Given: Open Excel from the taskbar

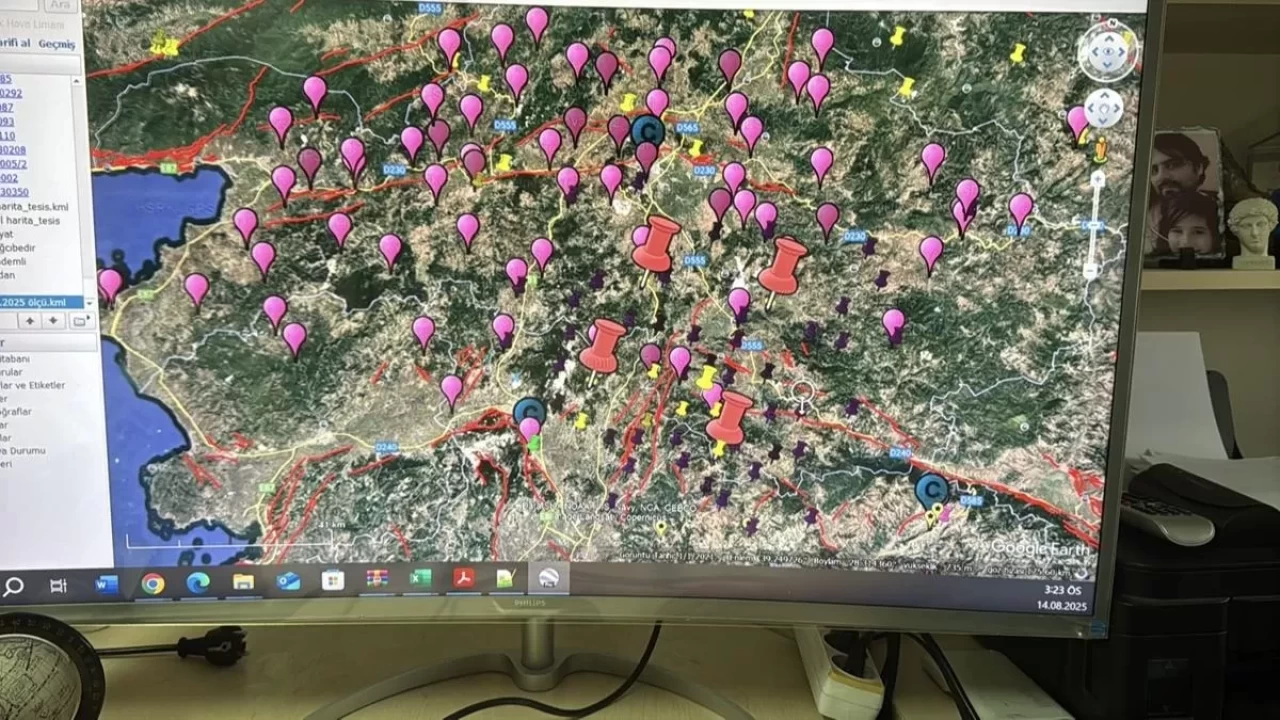Looking at the screenshot, I should coord(421,578).
